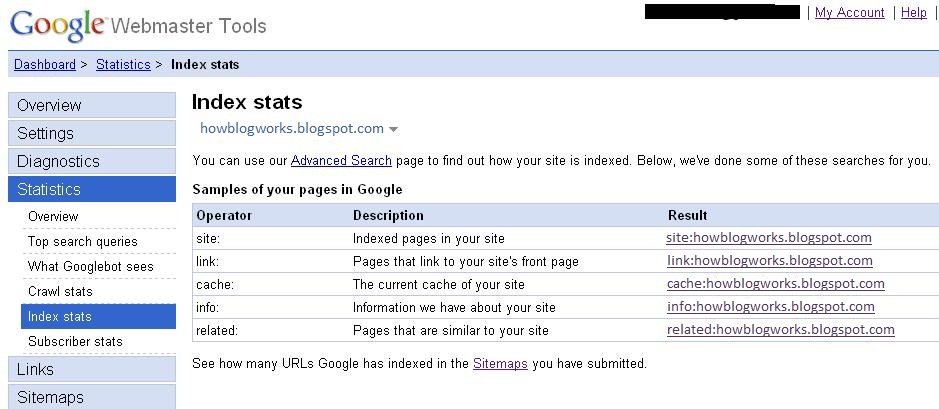939x409 pixels.
Task: Go to Top search queries
Action: 83,241
